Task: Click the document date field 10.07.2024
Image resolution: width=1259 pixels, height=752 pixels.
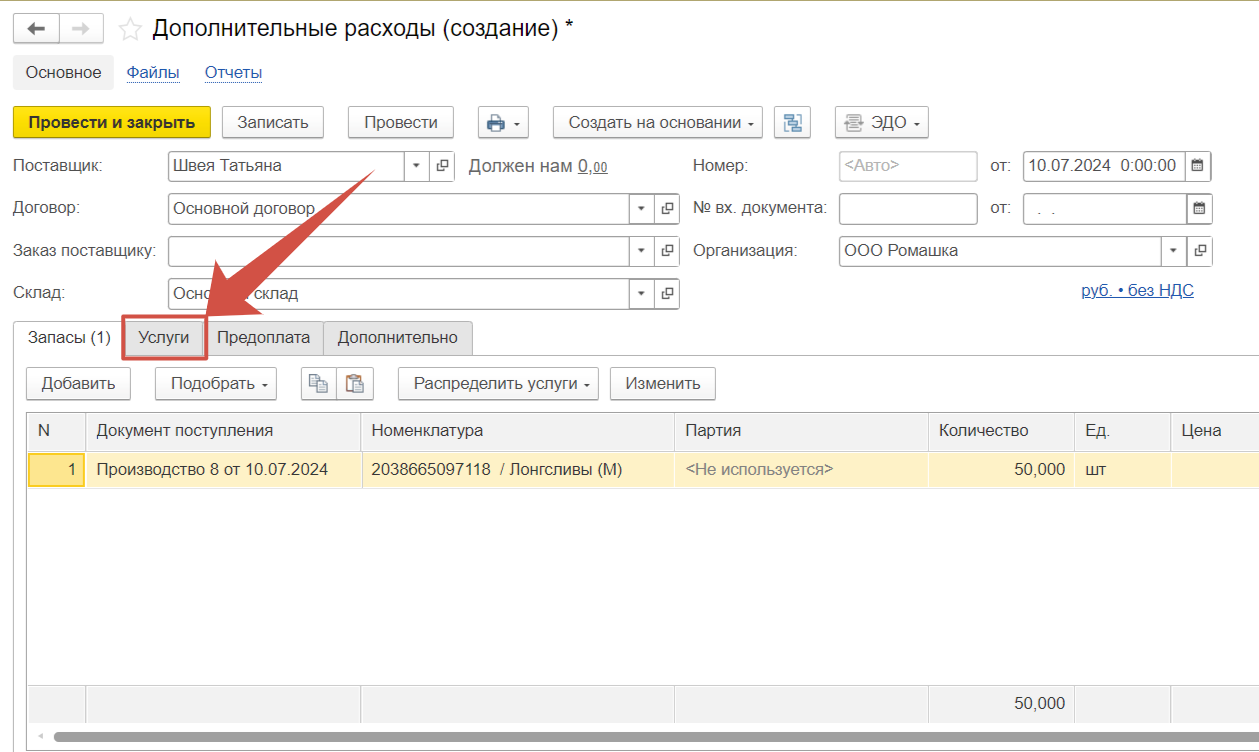Action: point(1104,166)
